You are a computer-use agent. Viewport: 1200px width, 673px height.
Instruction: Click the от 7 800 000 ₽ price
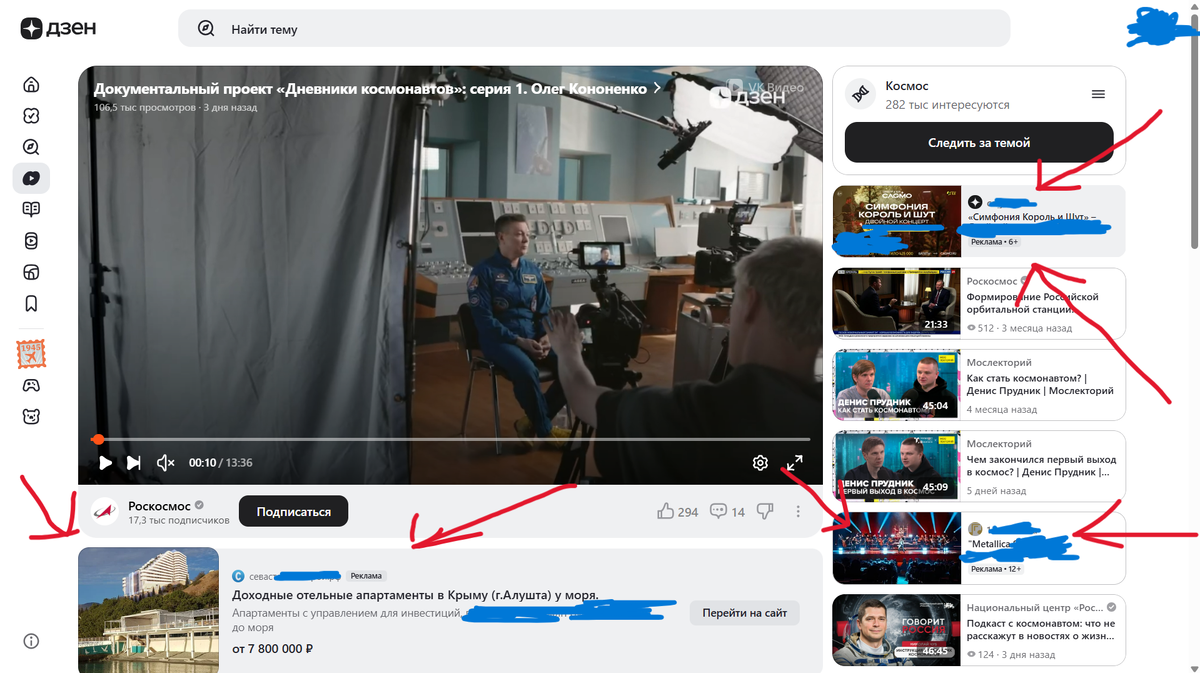pos(273,649)
